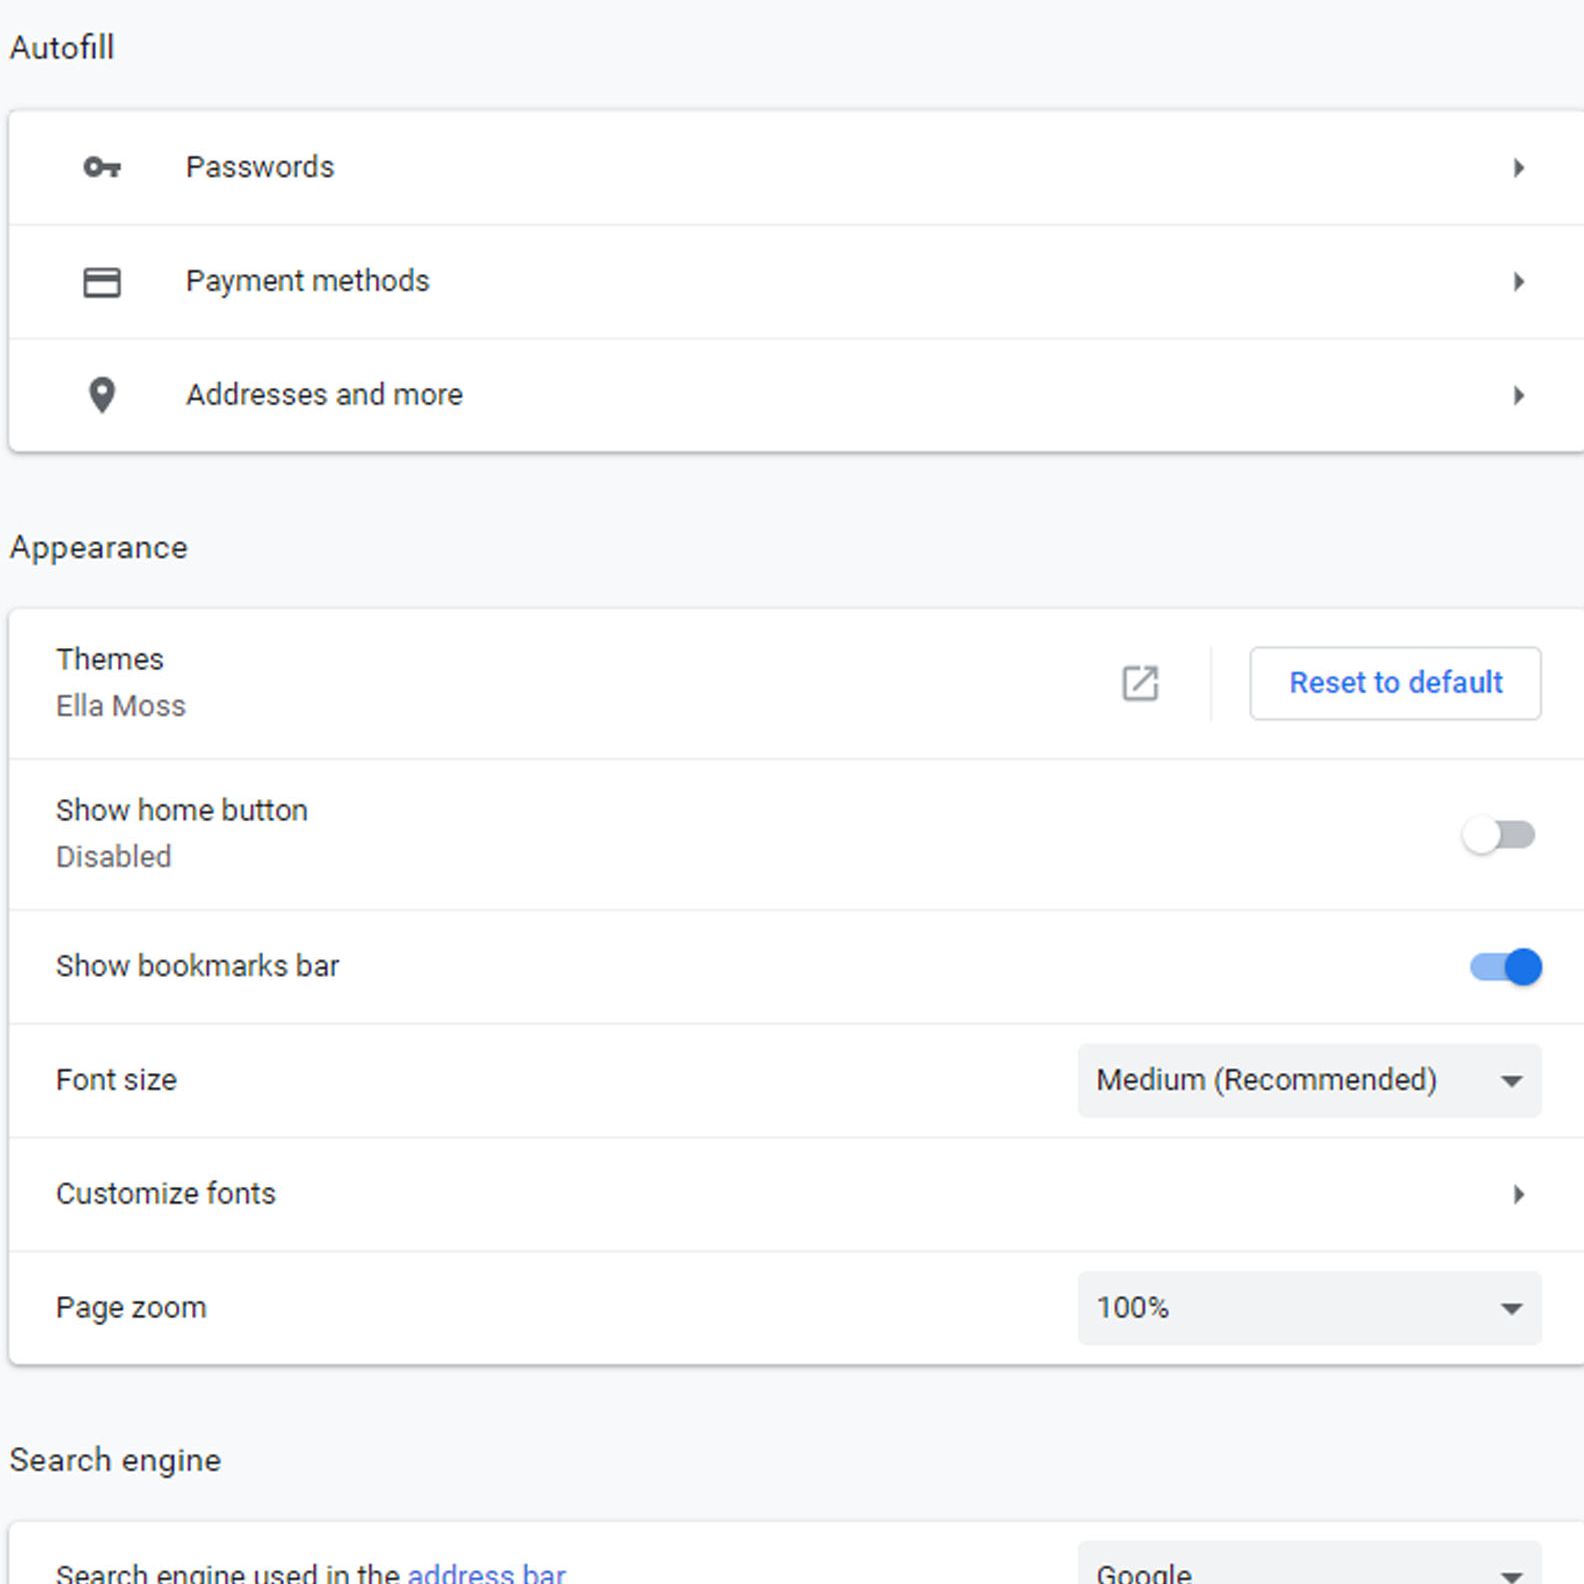Click the Font size label

coord(116,1080)
